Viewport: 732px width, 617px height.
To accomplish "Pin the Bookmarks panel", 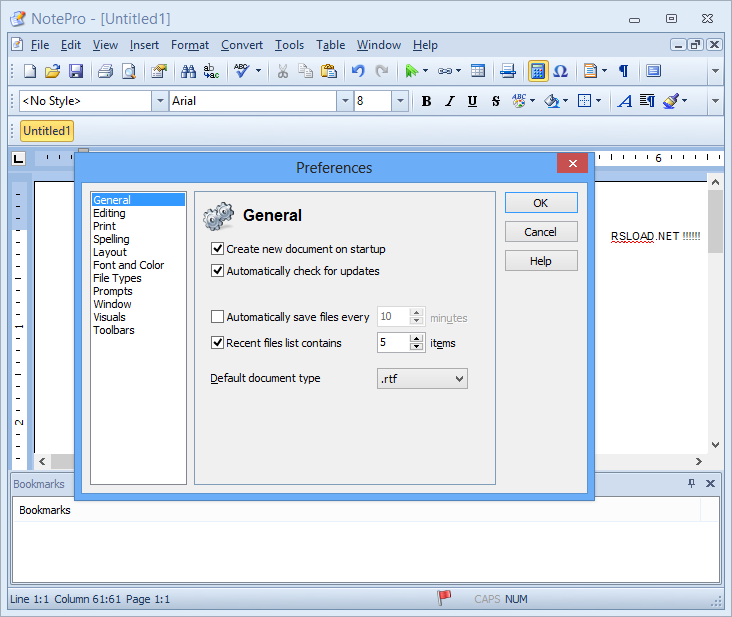I will click(x=691, y=484).
